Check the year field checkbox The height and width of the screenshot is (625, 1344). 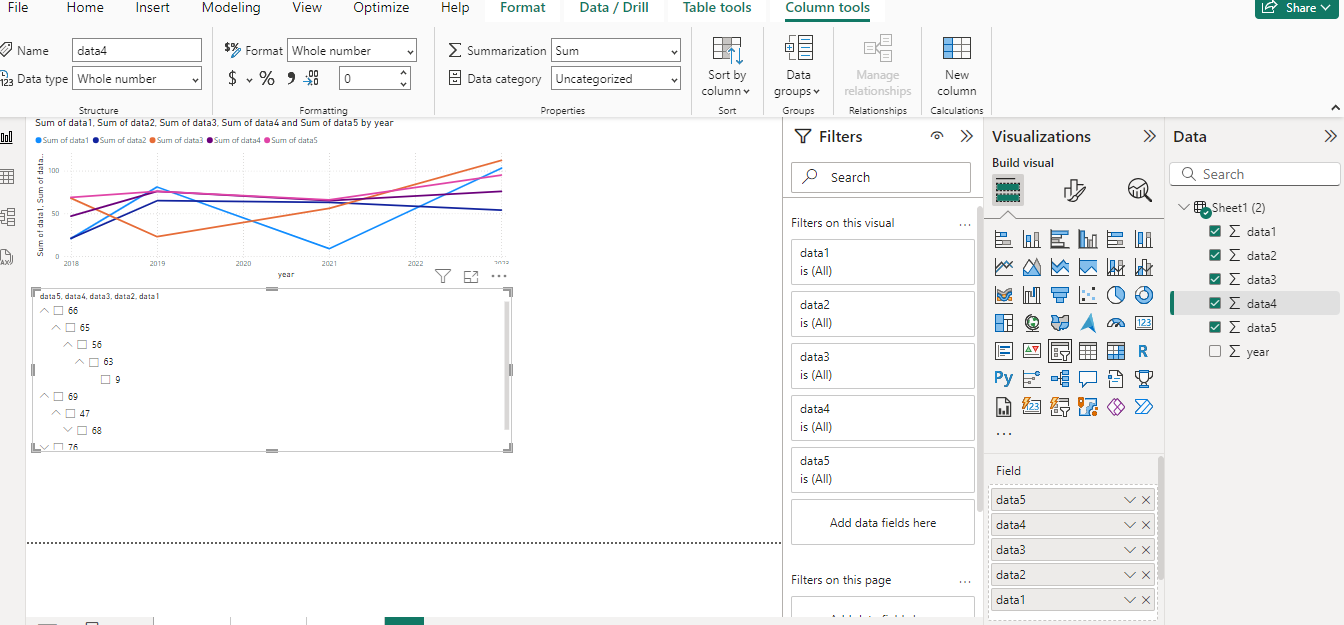click(1215, 351)
